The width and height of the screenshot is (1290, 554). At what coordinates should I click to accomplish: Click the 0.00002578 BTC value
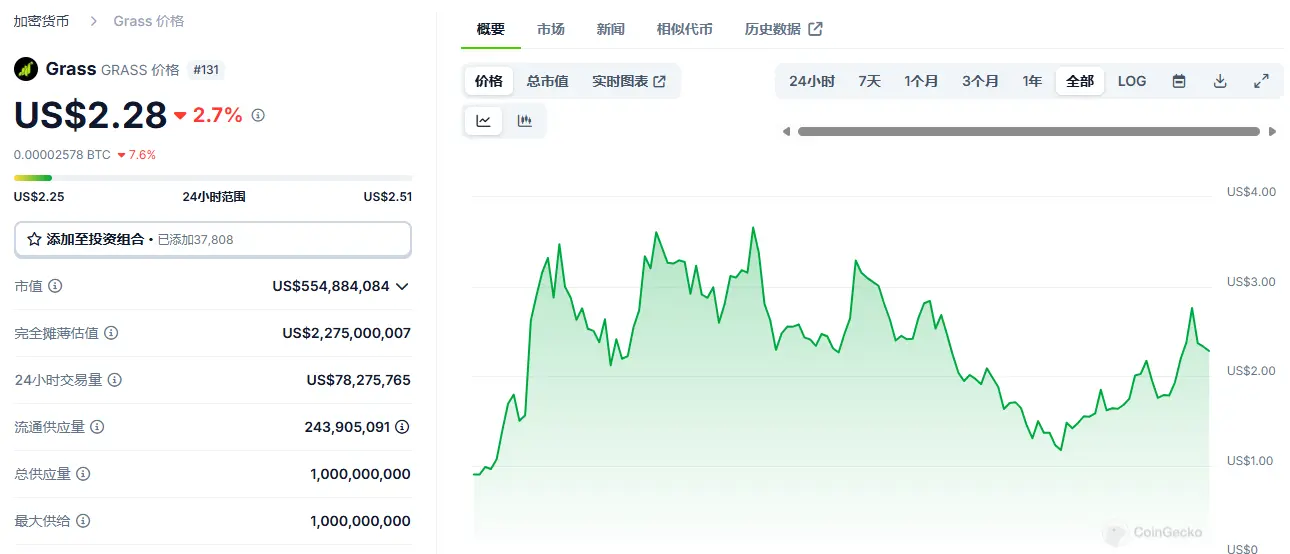(62, 155)
